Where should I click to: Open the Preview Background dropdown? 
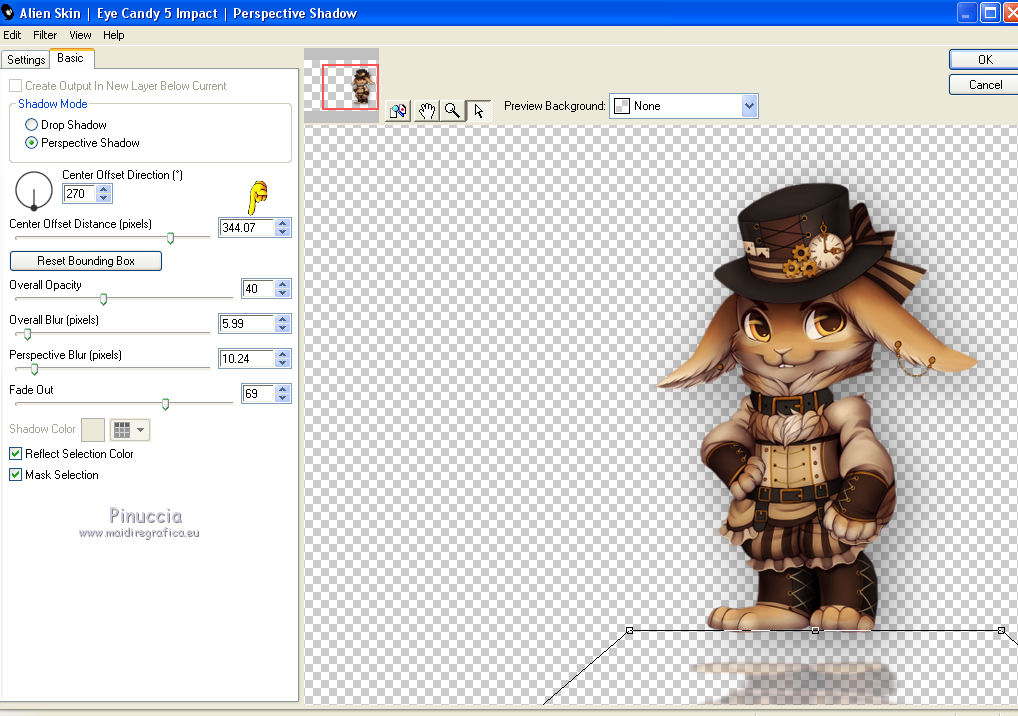(x=749, y=106)
